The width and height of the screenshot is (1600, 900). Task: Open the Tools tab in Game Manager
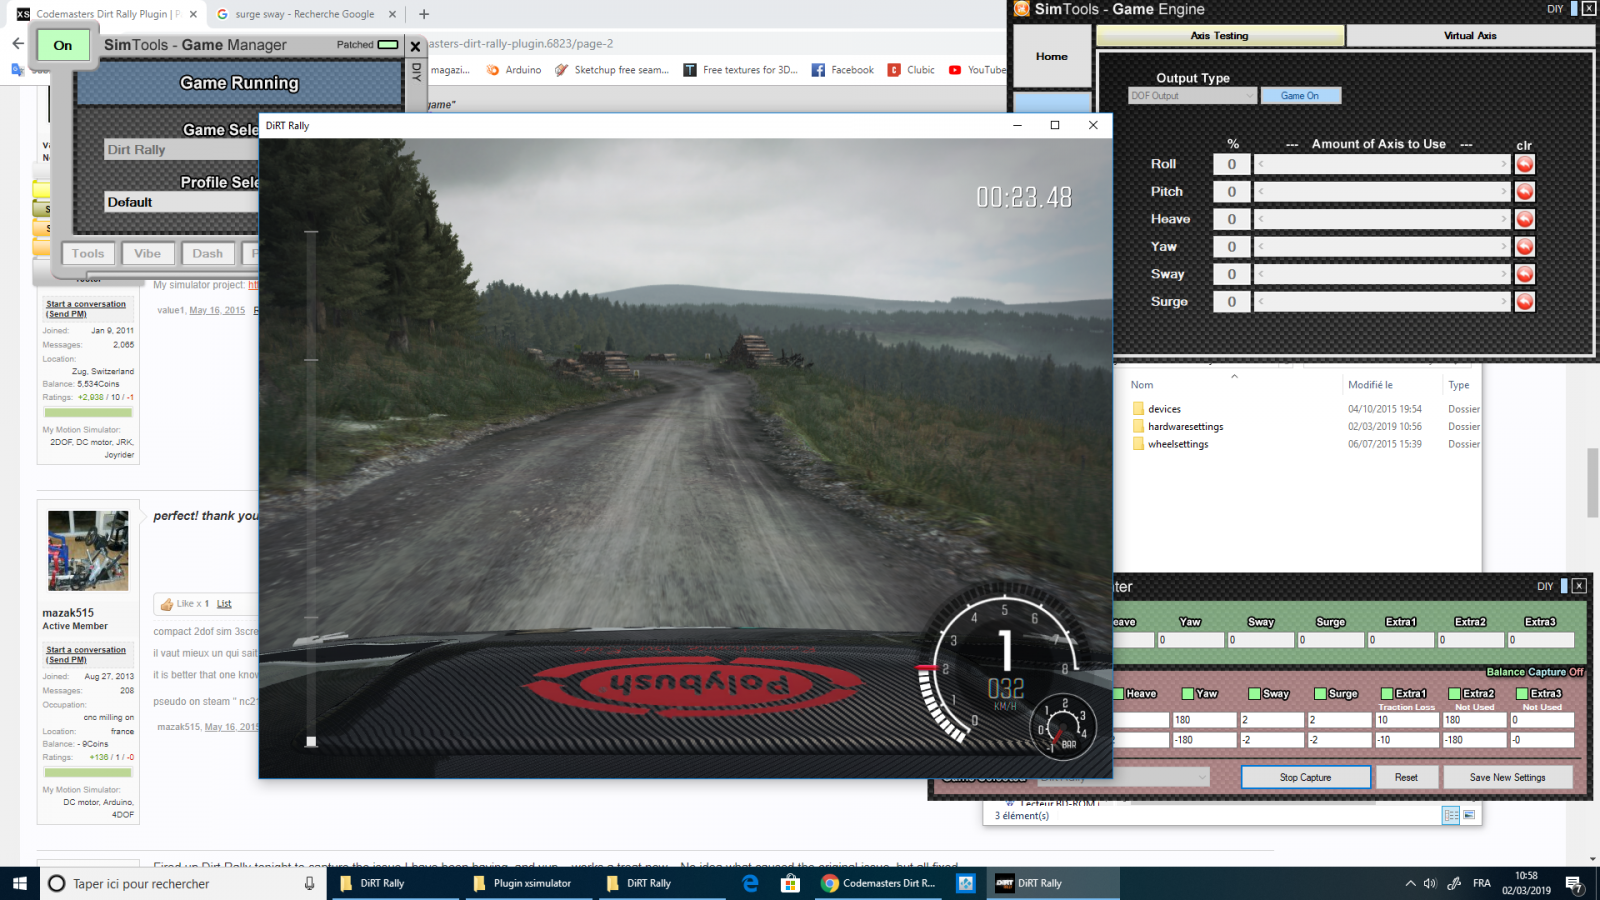coord(88,254)
